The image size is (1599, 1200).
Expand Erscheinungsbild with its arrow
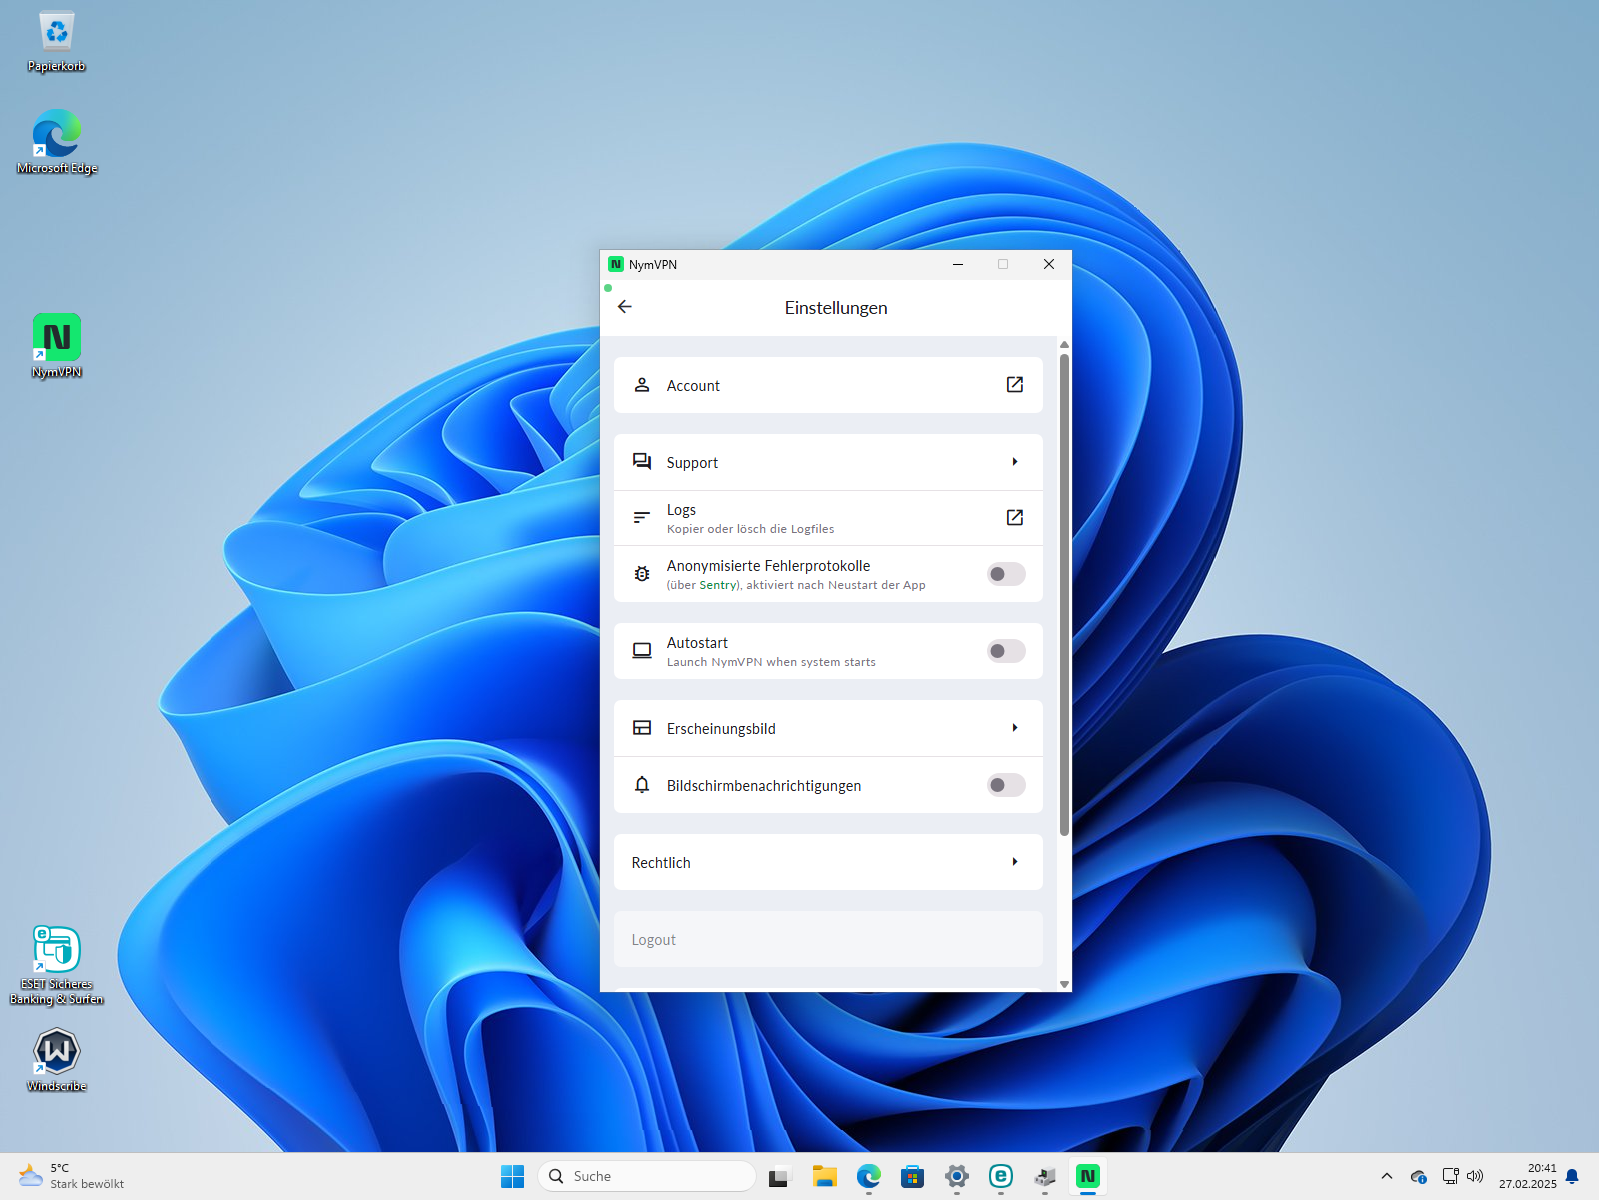coord(1015,728)
